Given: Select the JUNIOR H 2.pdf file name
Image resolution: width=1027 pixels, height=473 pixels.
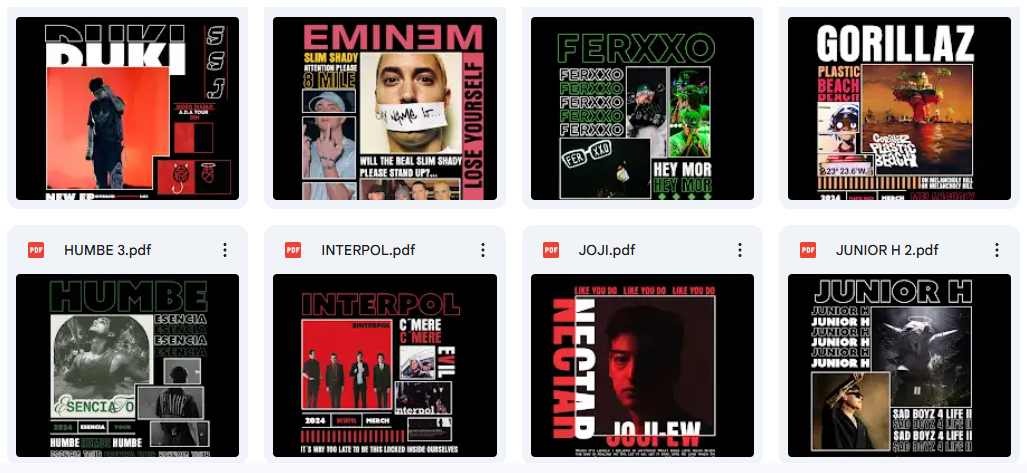Looking at the screenshot, I should tap(887, 250).
